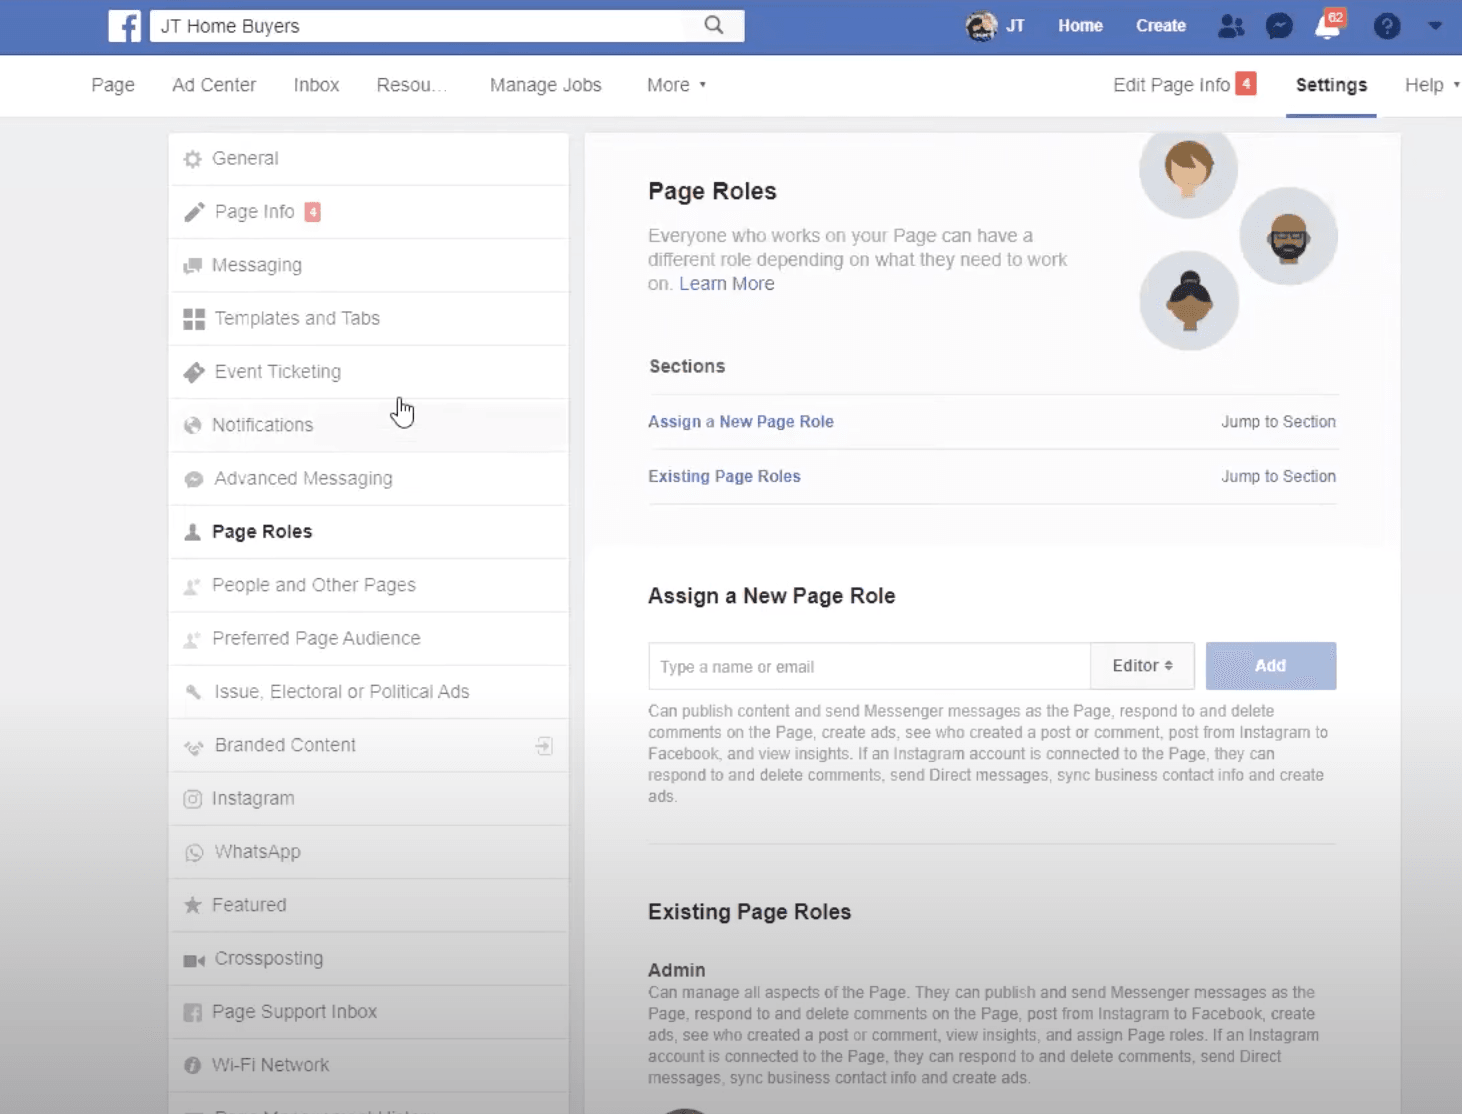Open the Messenger icon

(1279, 26)
